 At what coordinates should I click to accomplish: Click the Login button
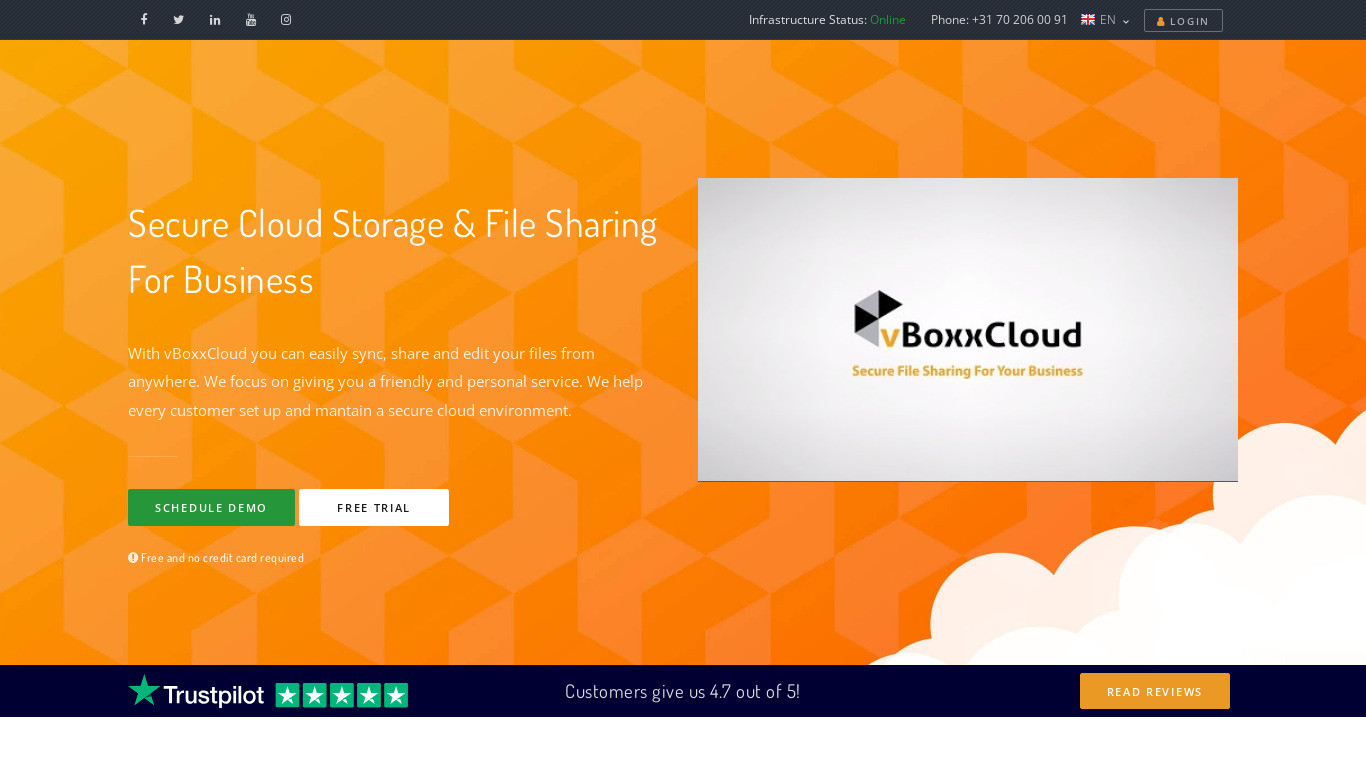click(x=1183, y=21)
